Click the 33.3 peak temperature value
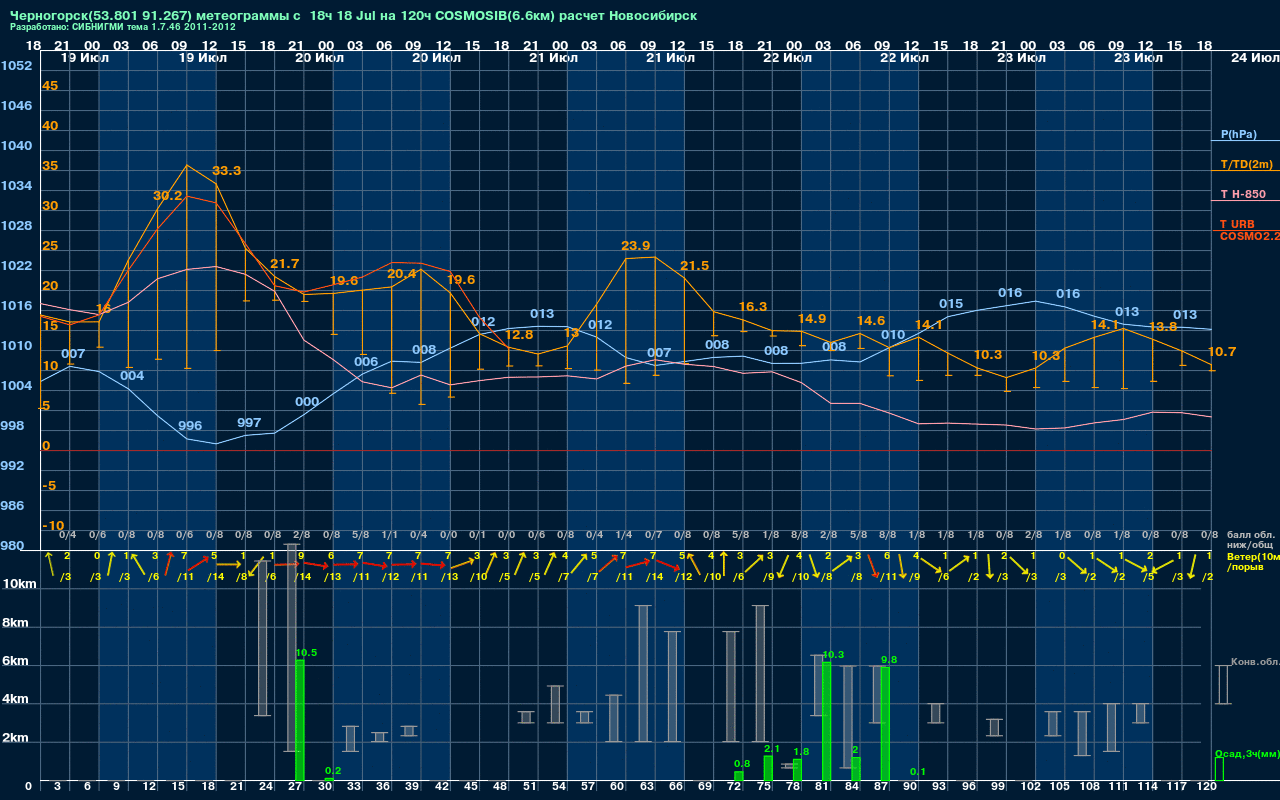This screenshot has height=800, width=1280. tap(227, 171)
